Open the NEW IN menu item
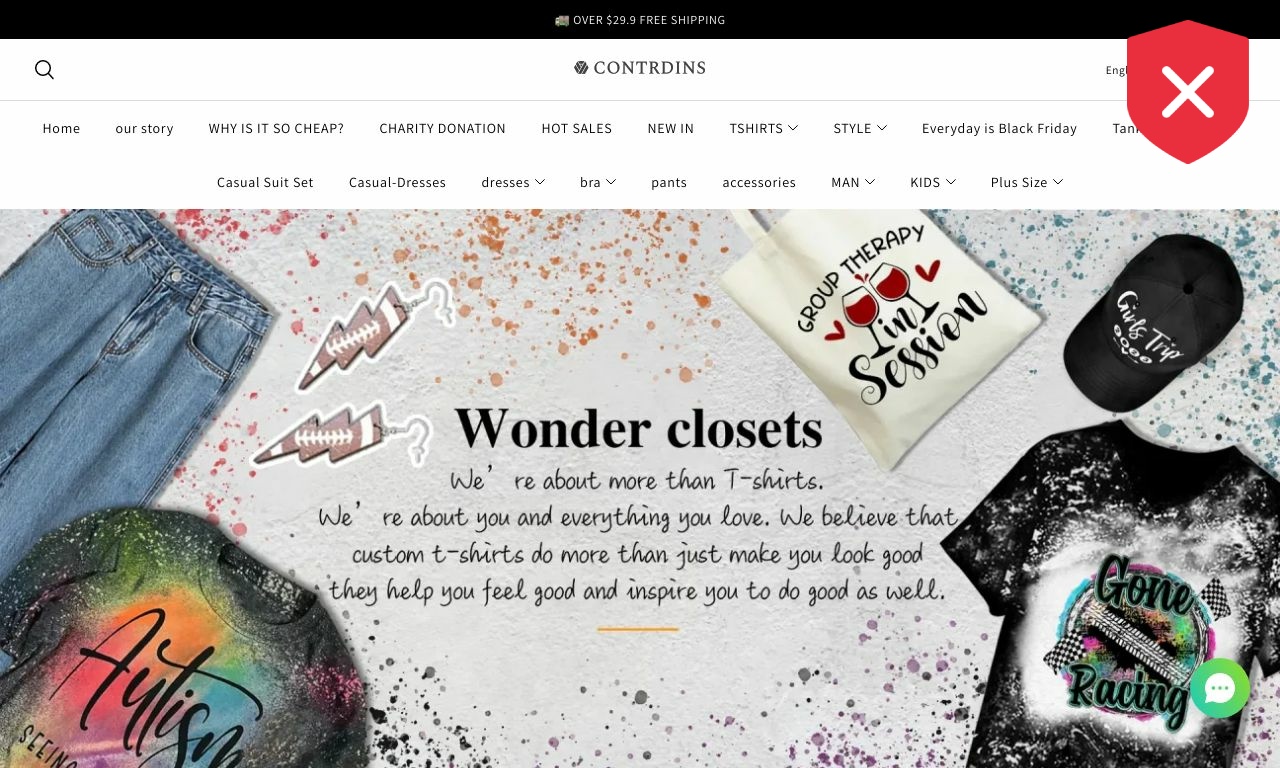Viewport: 1280px width, 768px height. 671,128
